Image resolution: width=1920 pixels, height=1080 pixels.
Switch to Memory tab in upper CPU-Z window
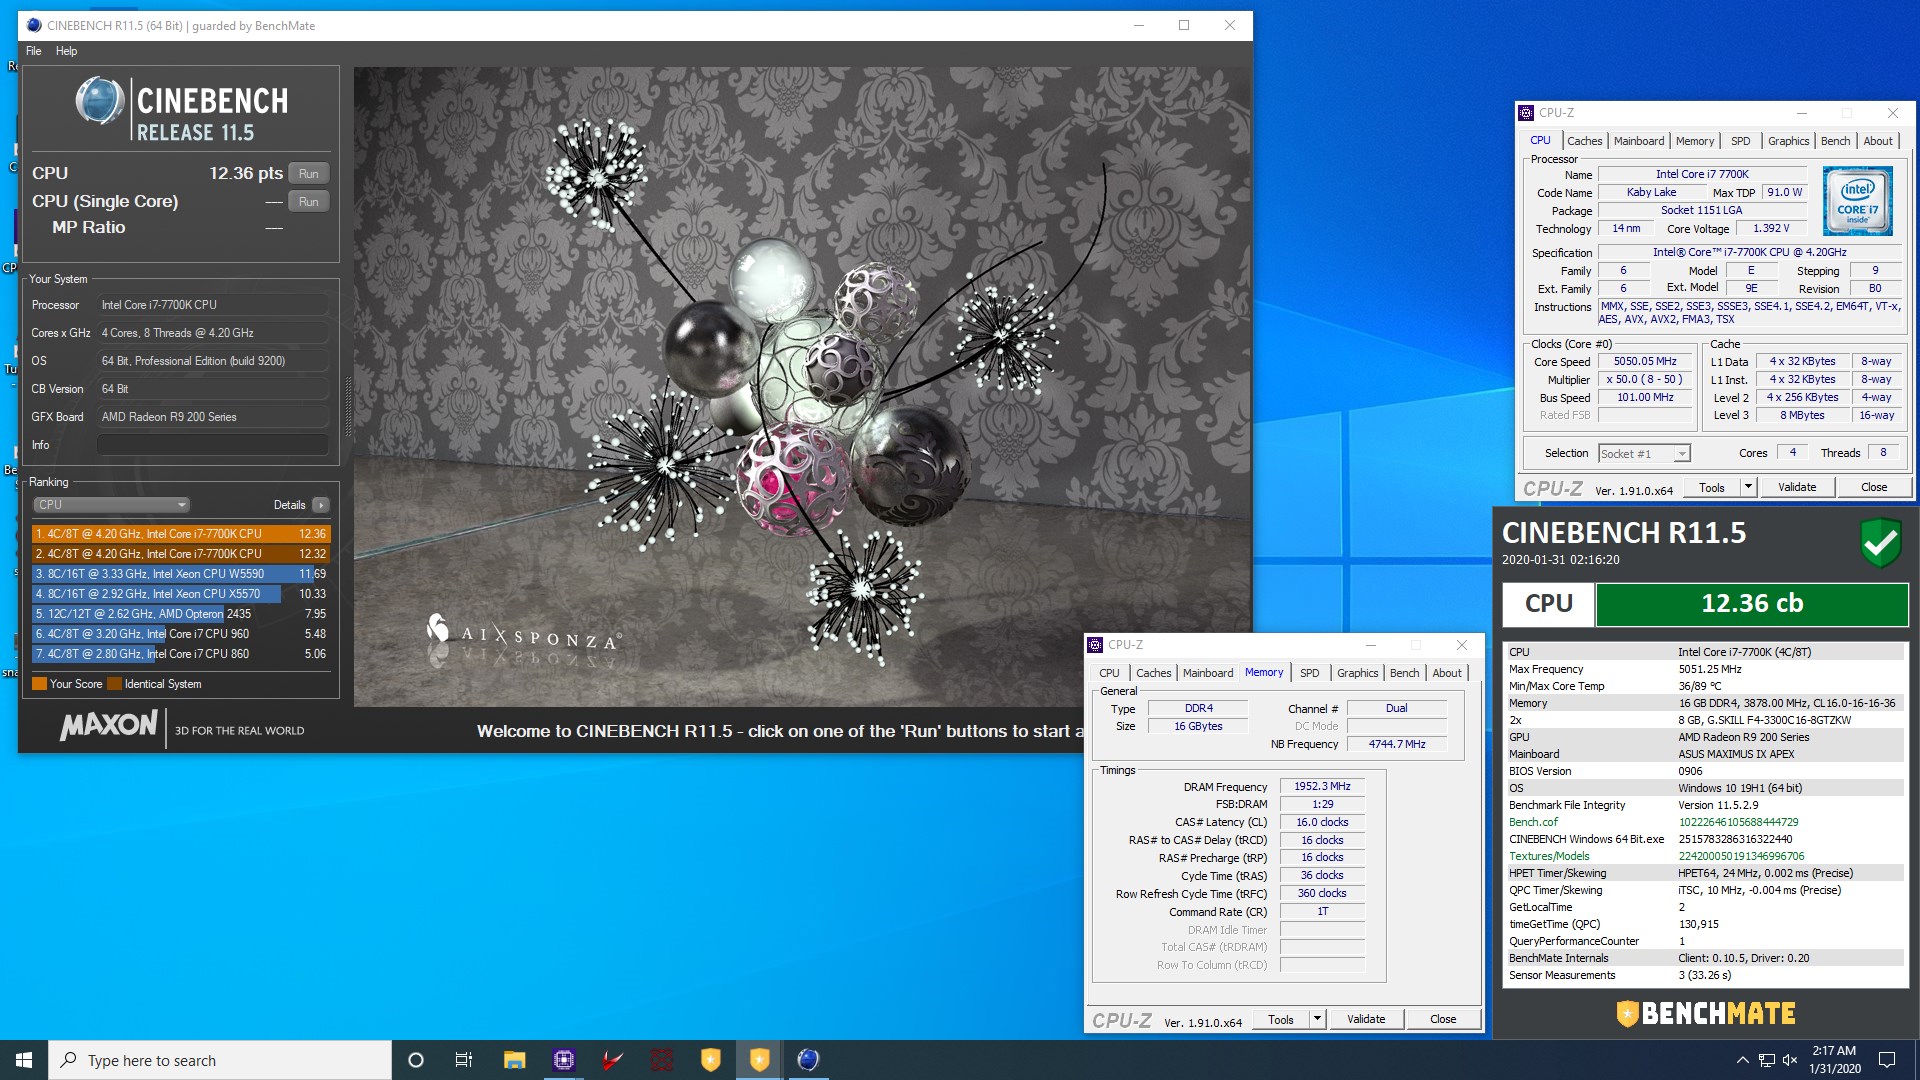(x=1695, y=141)
